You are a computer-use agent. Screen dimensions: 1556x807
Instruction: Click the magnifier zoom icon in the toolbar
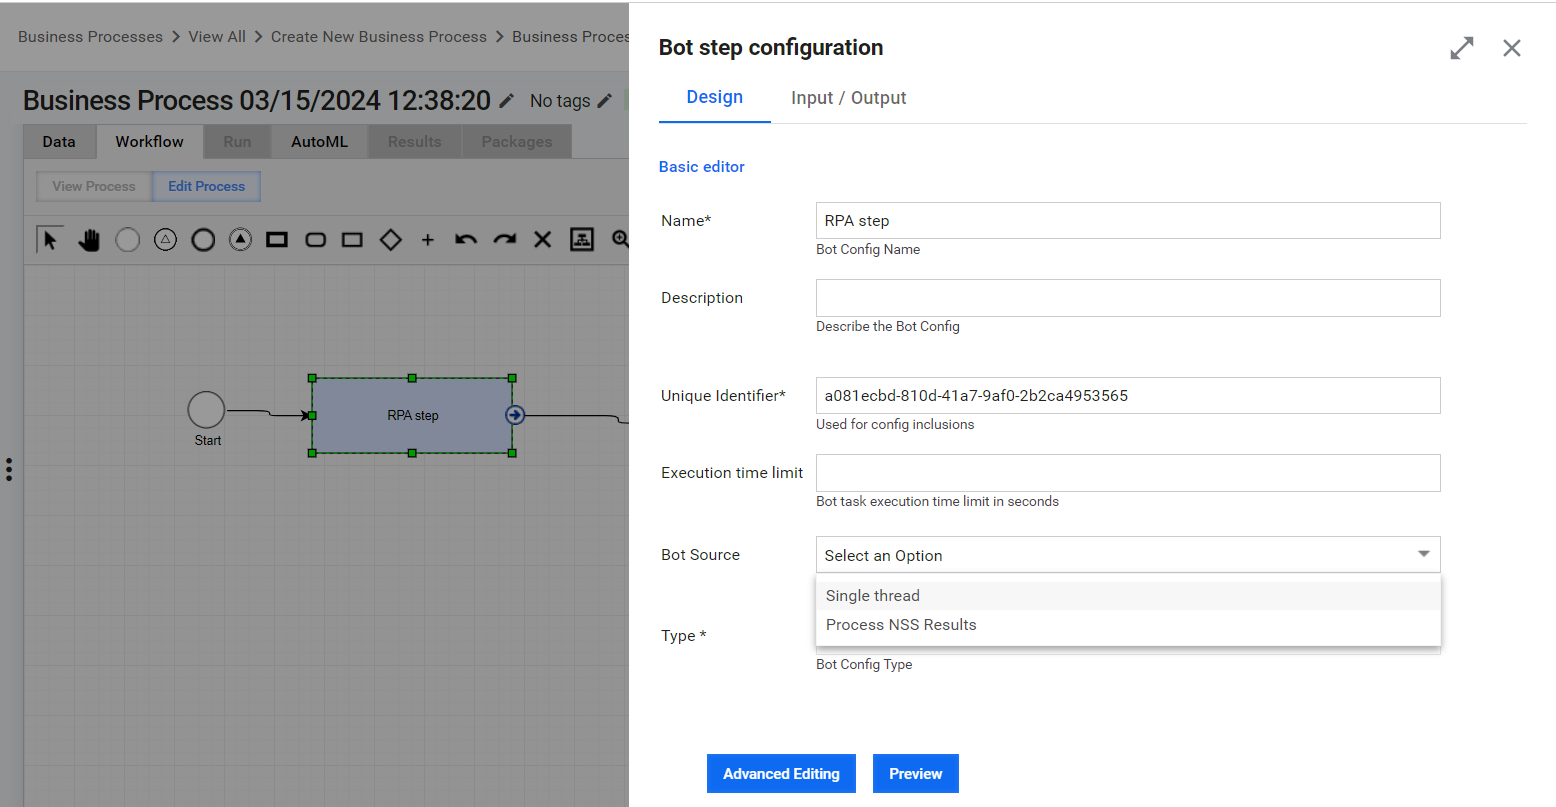tap(620, 240)
